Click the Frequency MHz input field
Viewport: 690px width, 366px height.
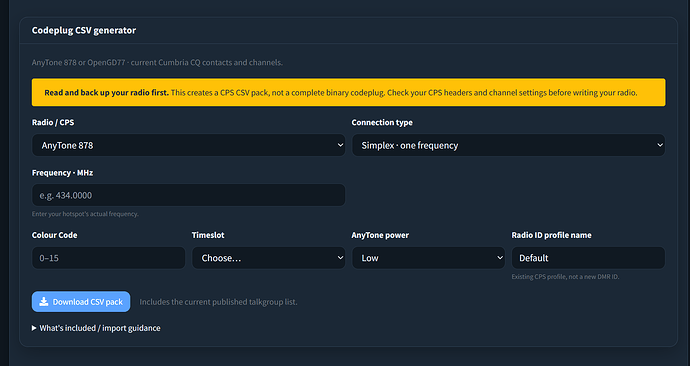coord(188,195)
